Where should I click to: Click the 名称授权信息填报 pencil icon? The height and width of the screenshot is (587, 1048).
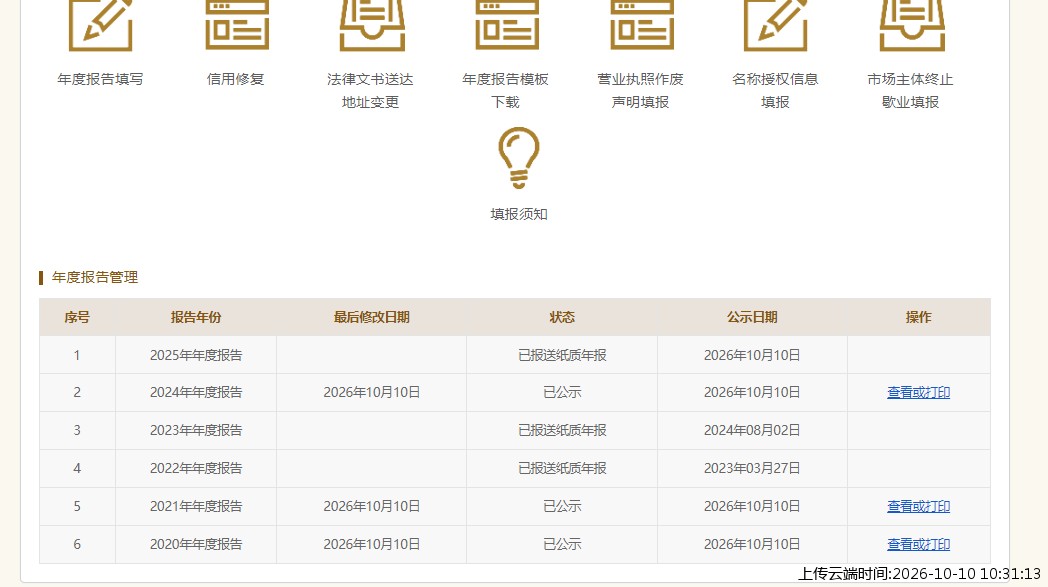point(776,25)
